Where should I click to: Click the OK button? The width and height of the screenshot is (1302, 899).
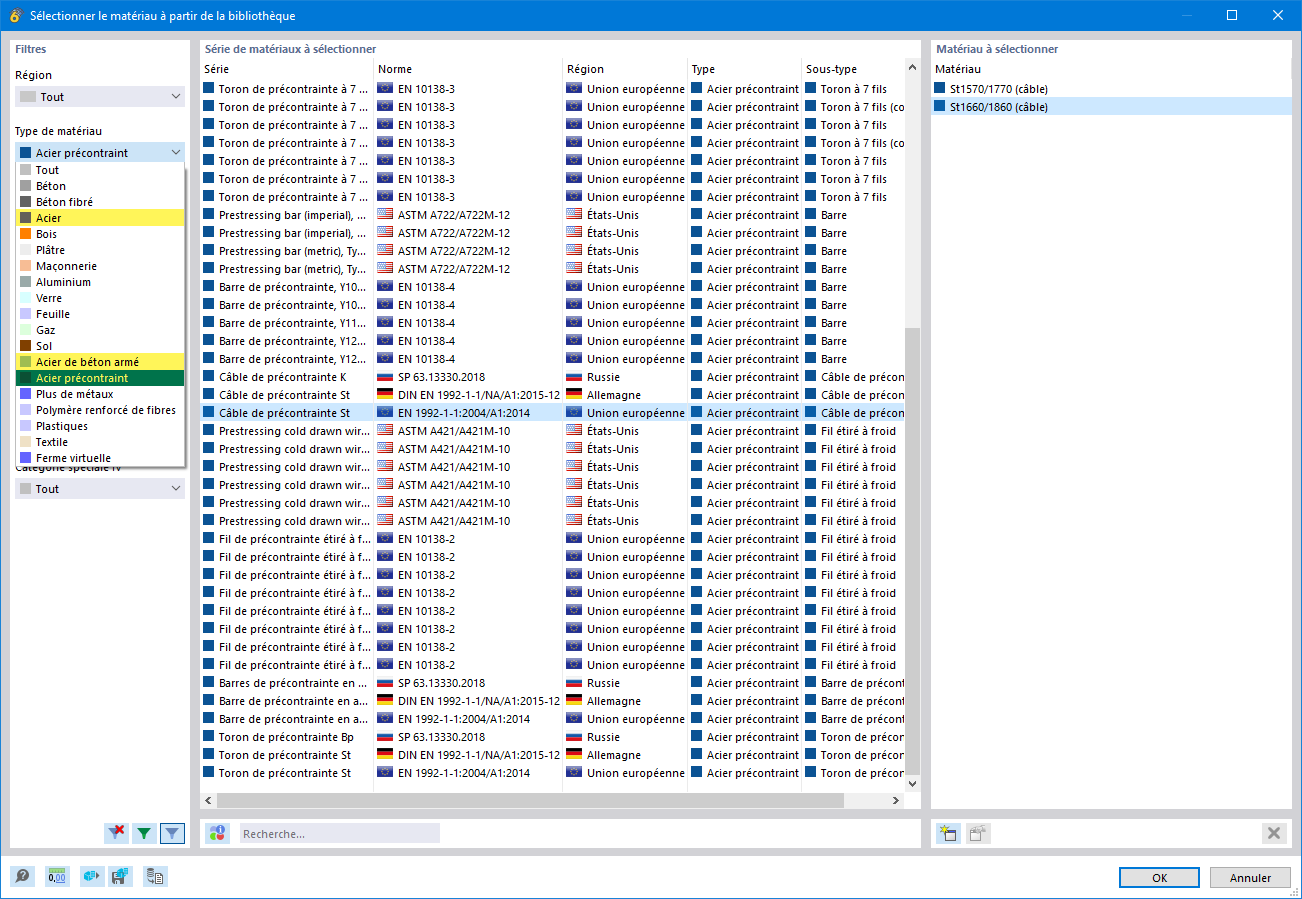pos(1159,877)
